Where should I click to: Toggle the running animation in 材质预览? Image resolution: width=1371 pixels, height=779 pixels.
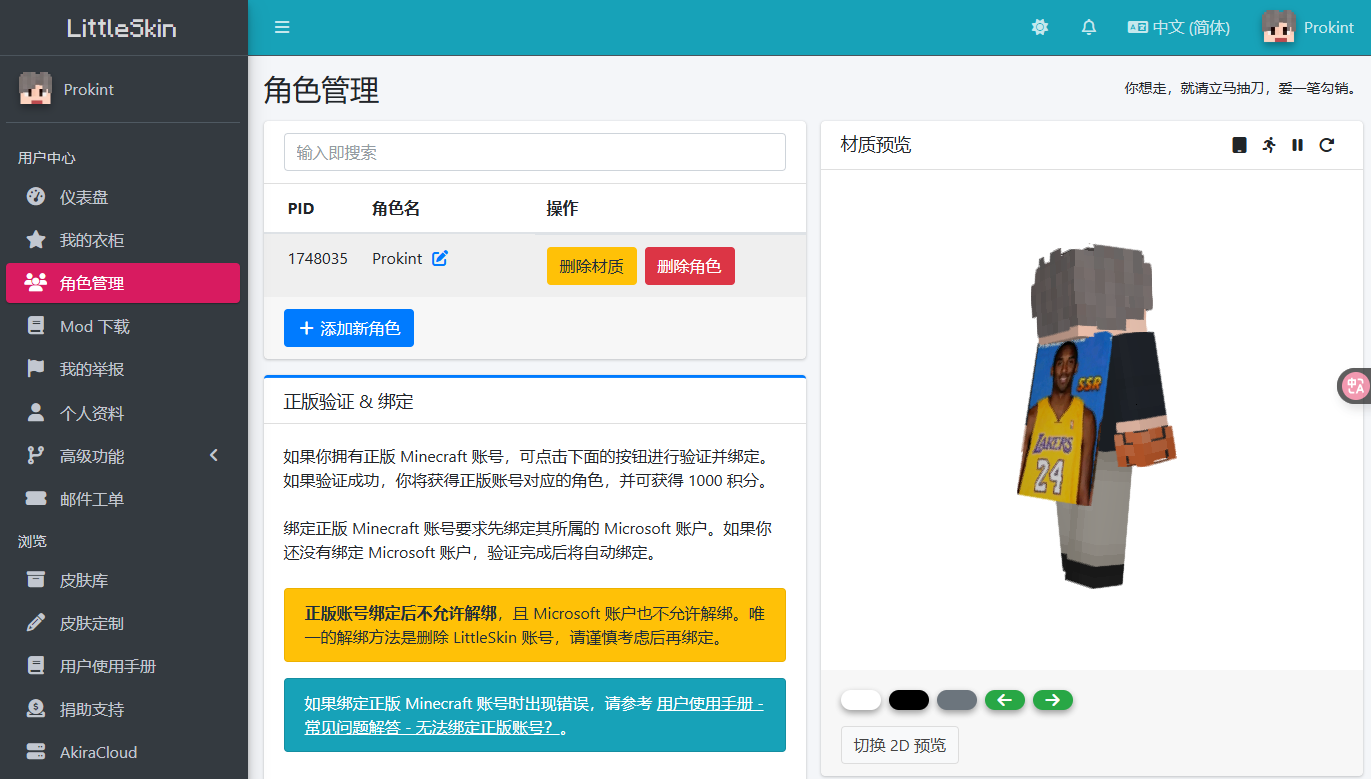coord(1269,145)
